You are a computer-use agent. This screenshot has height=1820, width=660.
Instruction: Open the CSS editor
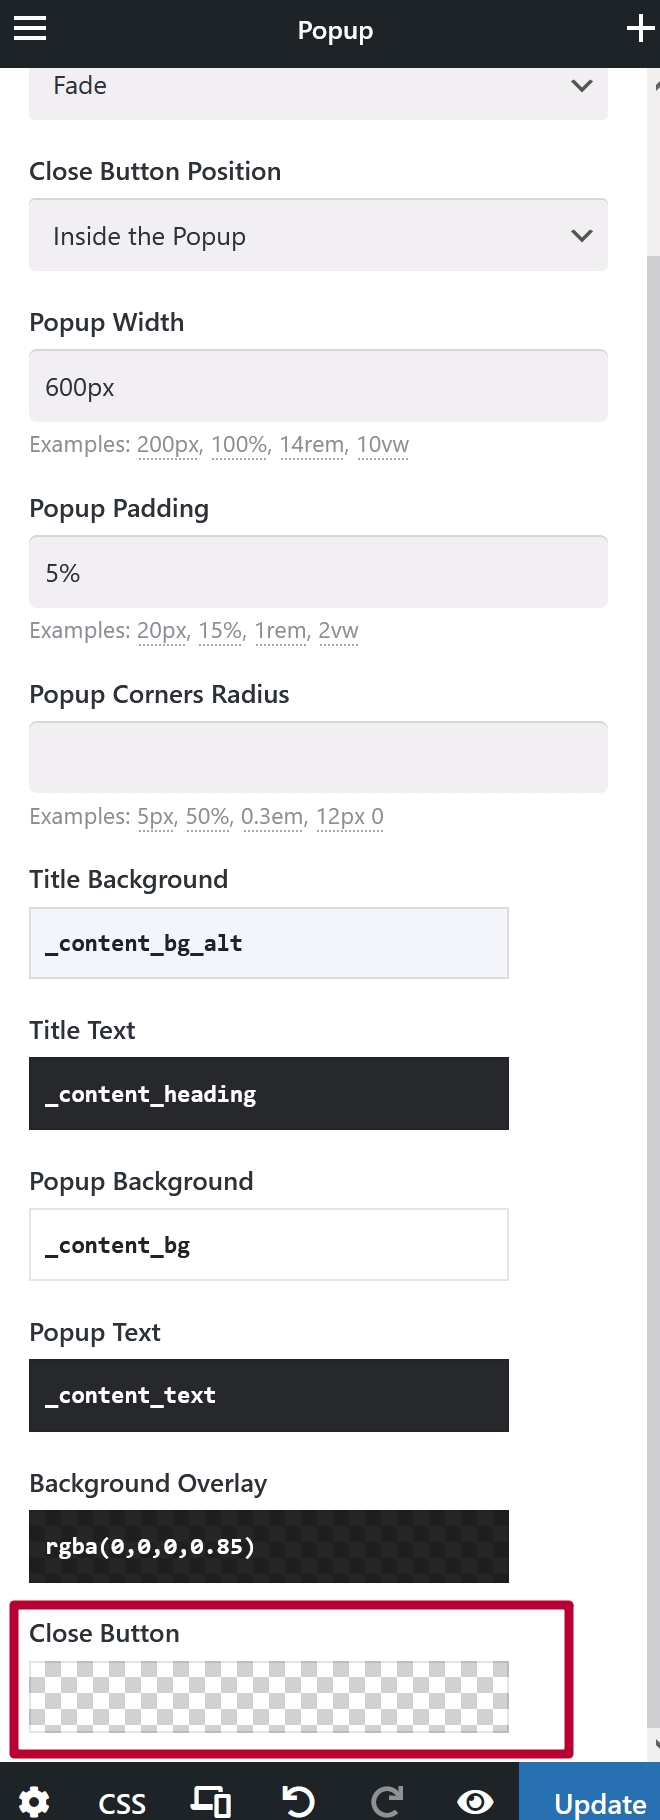coord(122,1803)
